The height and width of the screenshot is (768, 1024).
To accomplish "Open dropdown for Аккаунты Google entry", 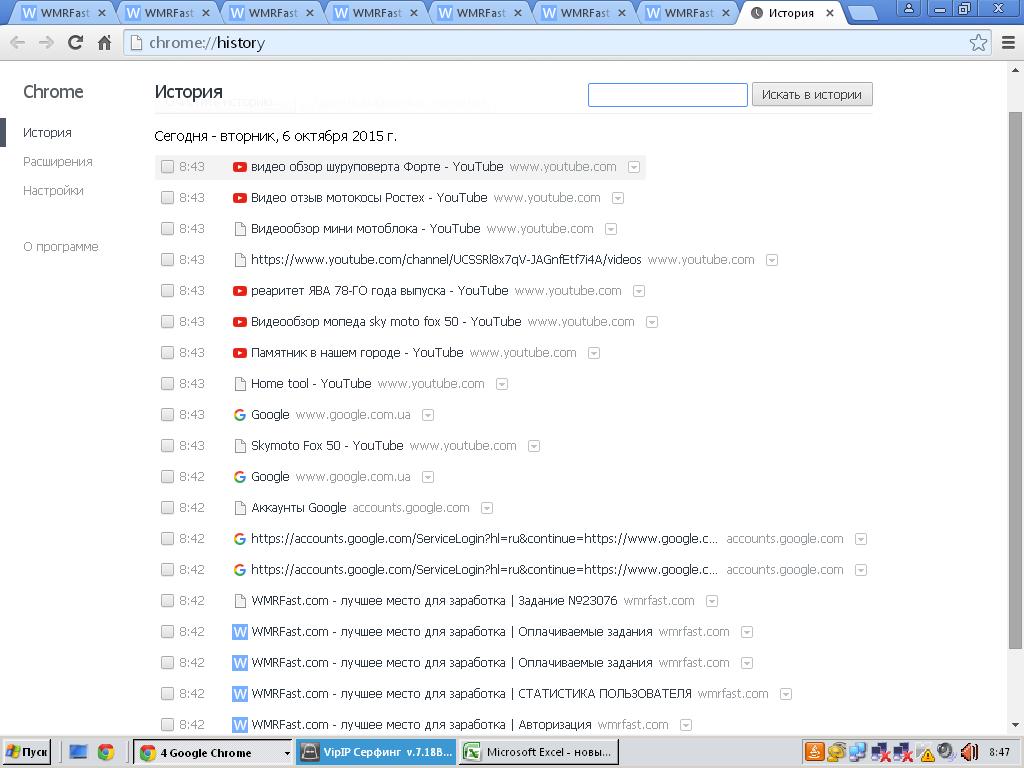I will point(487,508).
